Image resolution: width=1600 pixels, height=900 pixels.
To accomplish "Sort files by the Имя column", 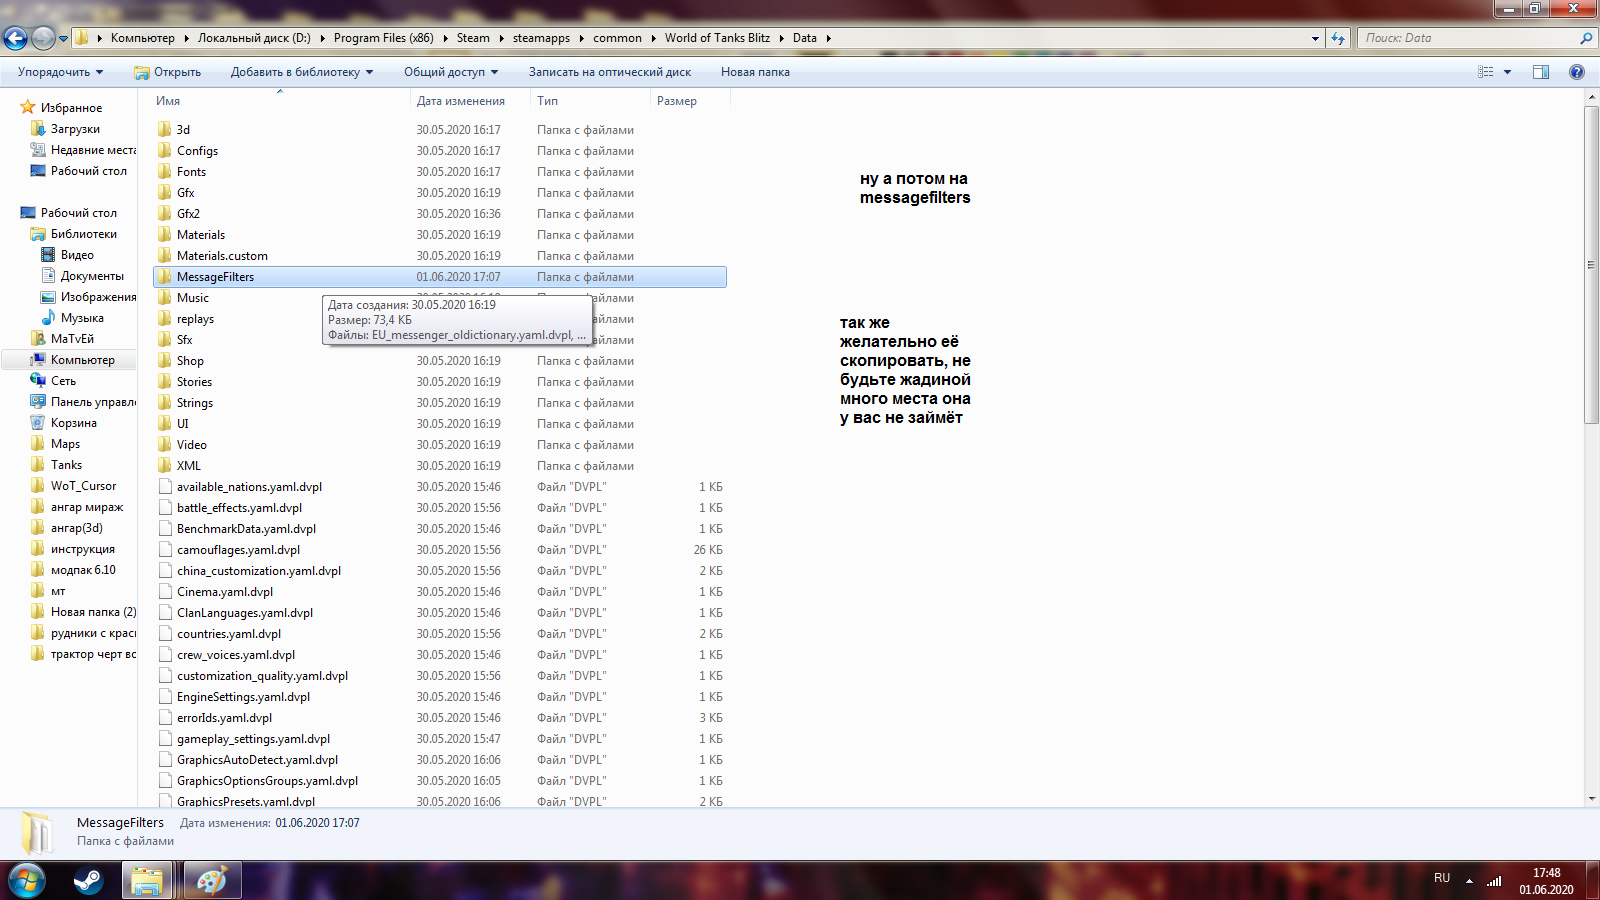I will [280, 101].
